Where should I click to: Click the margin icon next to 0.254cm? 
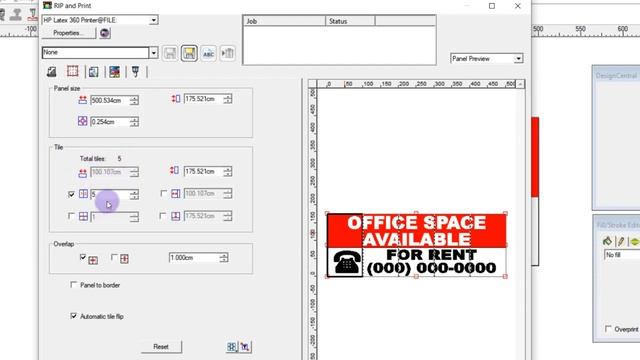(x=82, y=121)
